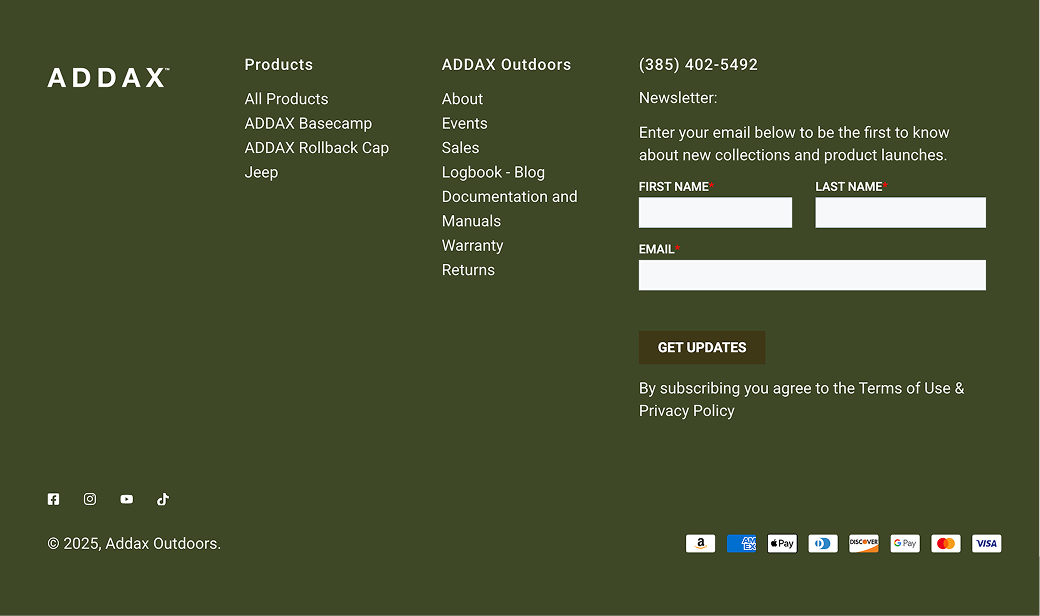Open the TikTok social icon
Image resolution: width=1040 pixels, height=616 pixels.
coord(163,499)
